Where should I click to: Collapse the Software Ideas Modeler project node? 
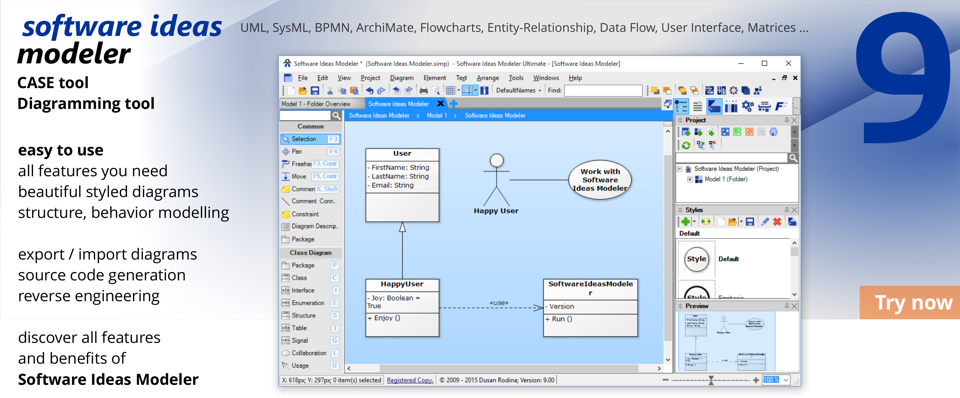click(680, 168)
